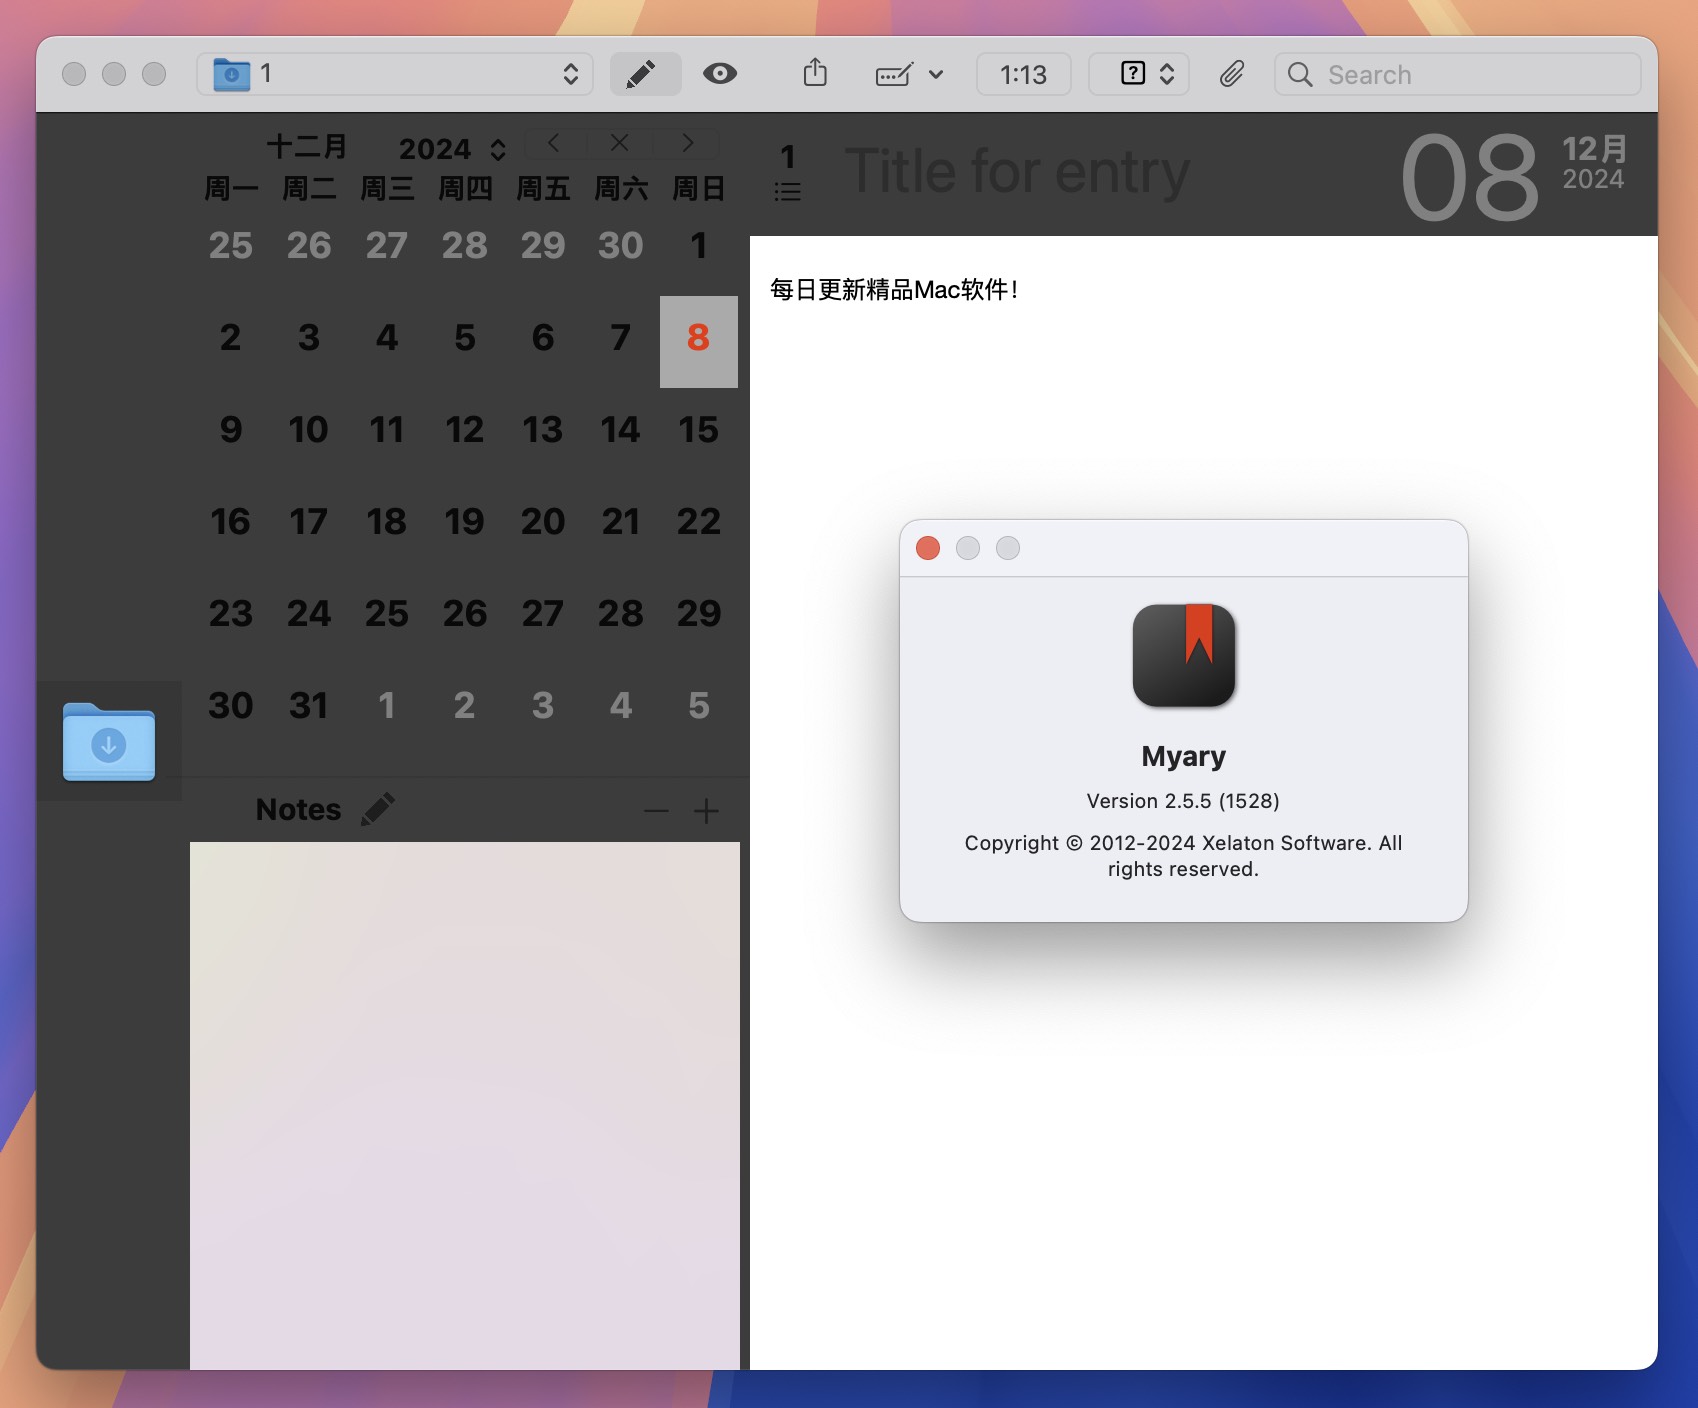Select December 12 in the calendar
This screenshot has width=1698, height=1408.
tap(464, 430)
